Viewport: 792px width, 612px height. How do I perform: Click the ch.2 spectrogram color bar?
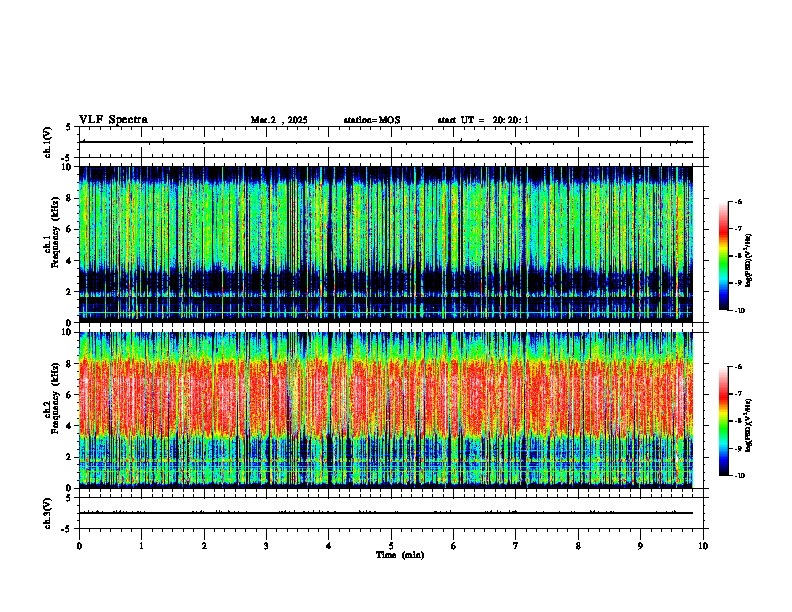point(723,421)
